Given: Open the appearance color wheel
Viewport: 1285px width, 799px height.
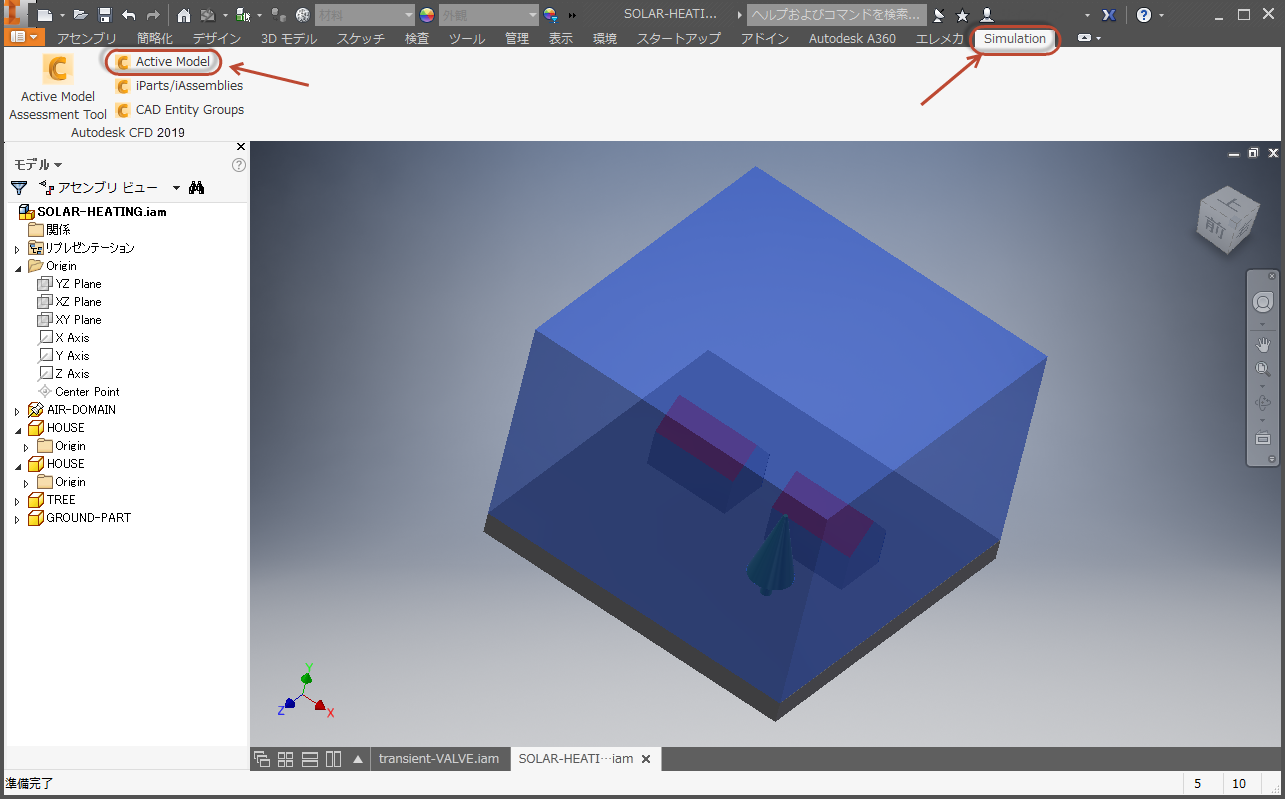Looking at the screenshot, I should coord(427,15).
